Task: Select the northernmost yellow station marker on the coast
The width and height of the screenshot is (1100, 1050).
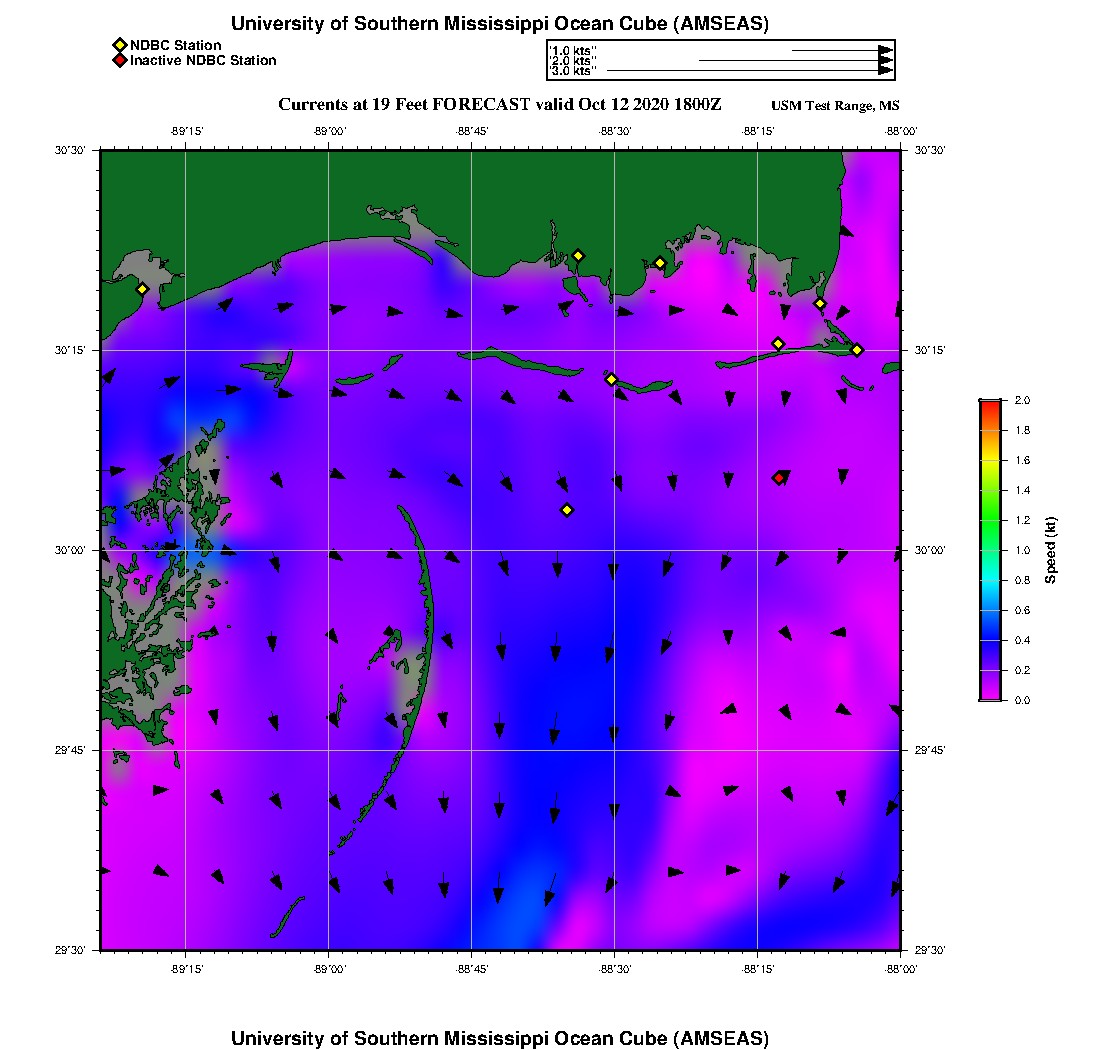Action: pyautogui.click(x=578, y=256)
